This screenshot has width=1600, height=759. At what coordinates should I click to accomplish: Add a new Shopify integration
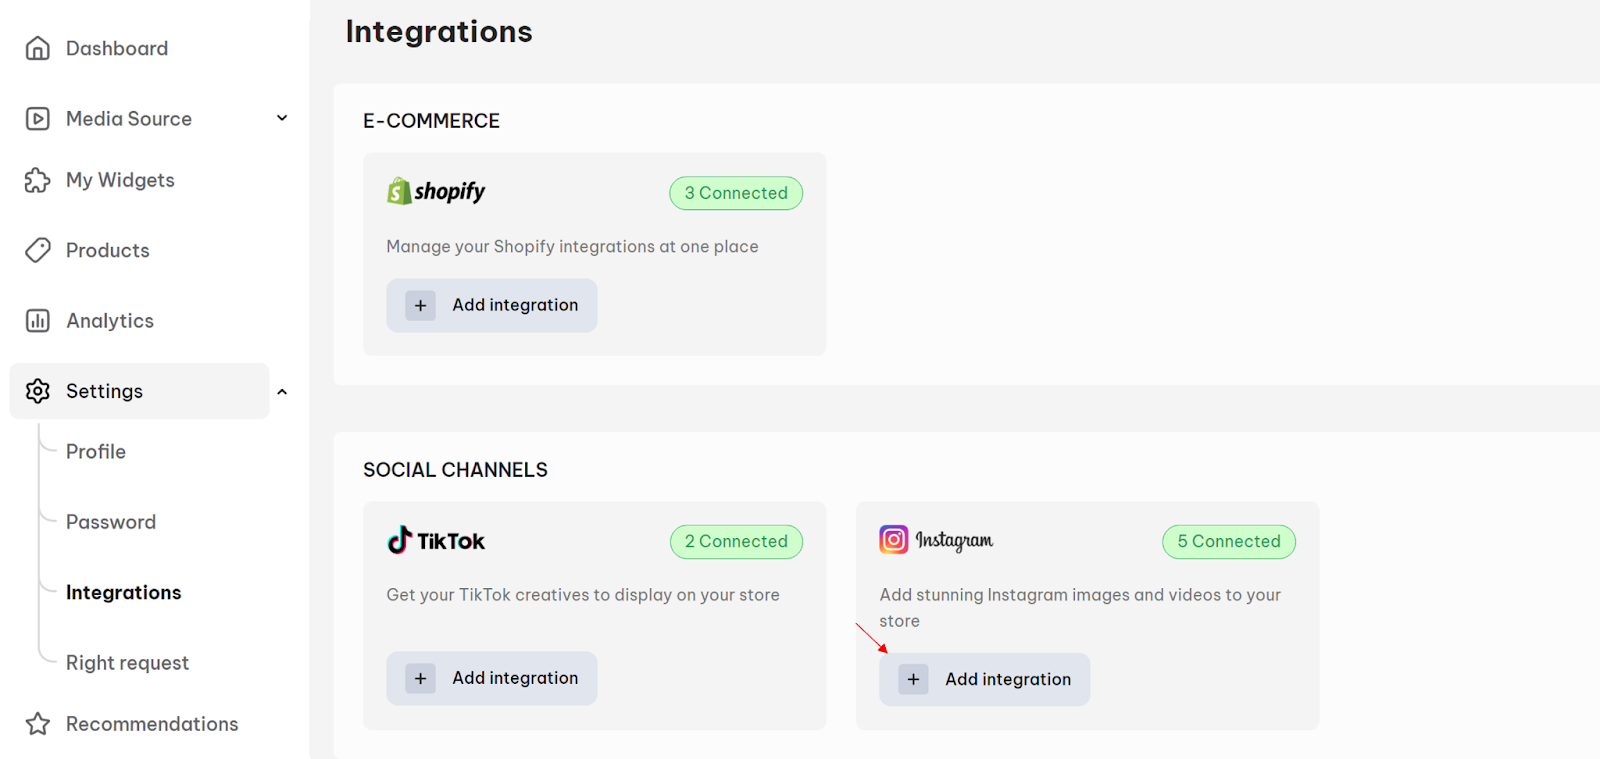point(492,305)
